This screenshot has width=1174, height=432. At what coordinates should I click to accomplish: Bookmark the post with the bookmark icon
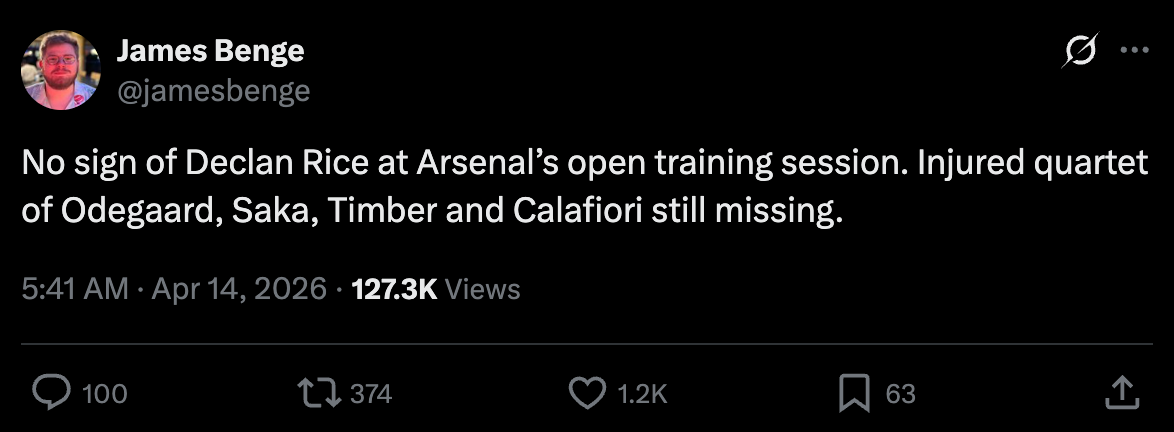[853, 393]
